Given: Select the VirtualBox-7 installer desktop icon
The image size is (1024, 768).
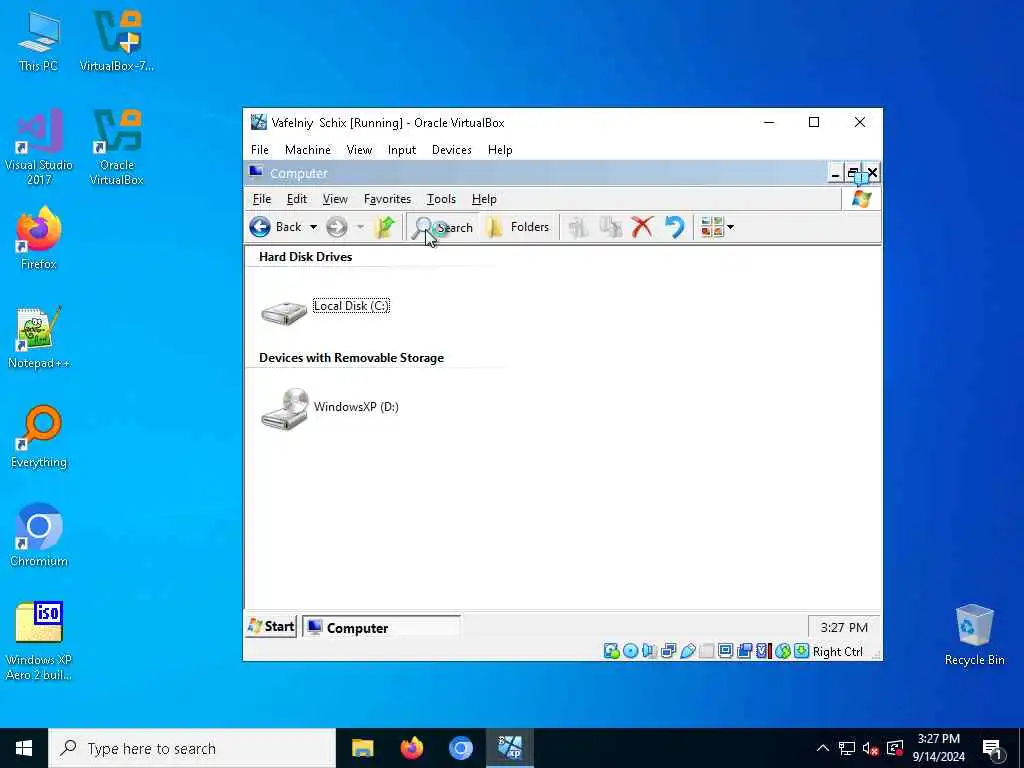Looking at the screenshot, I should coord(117,40).
